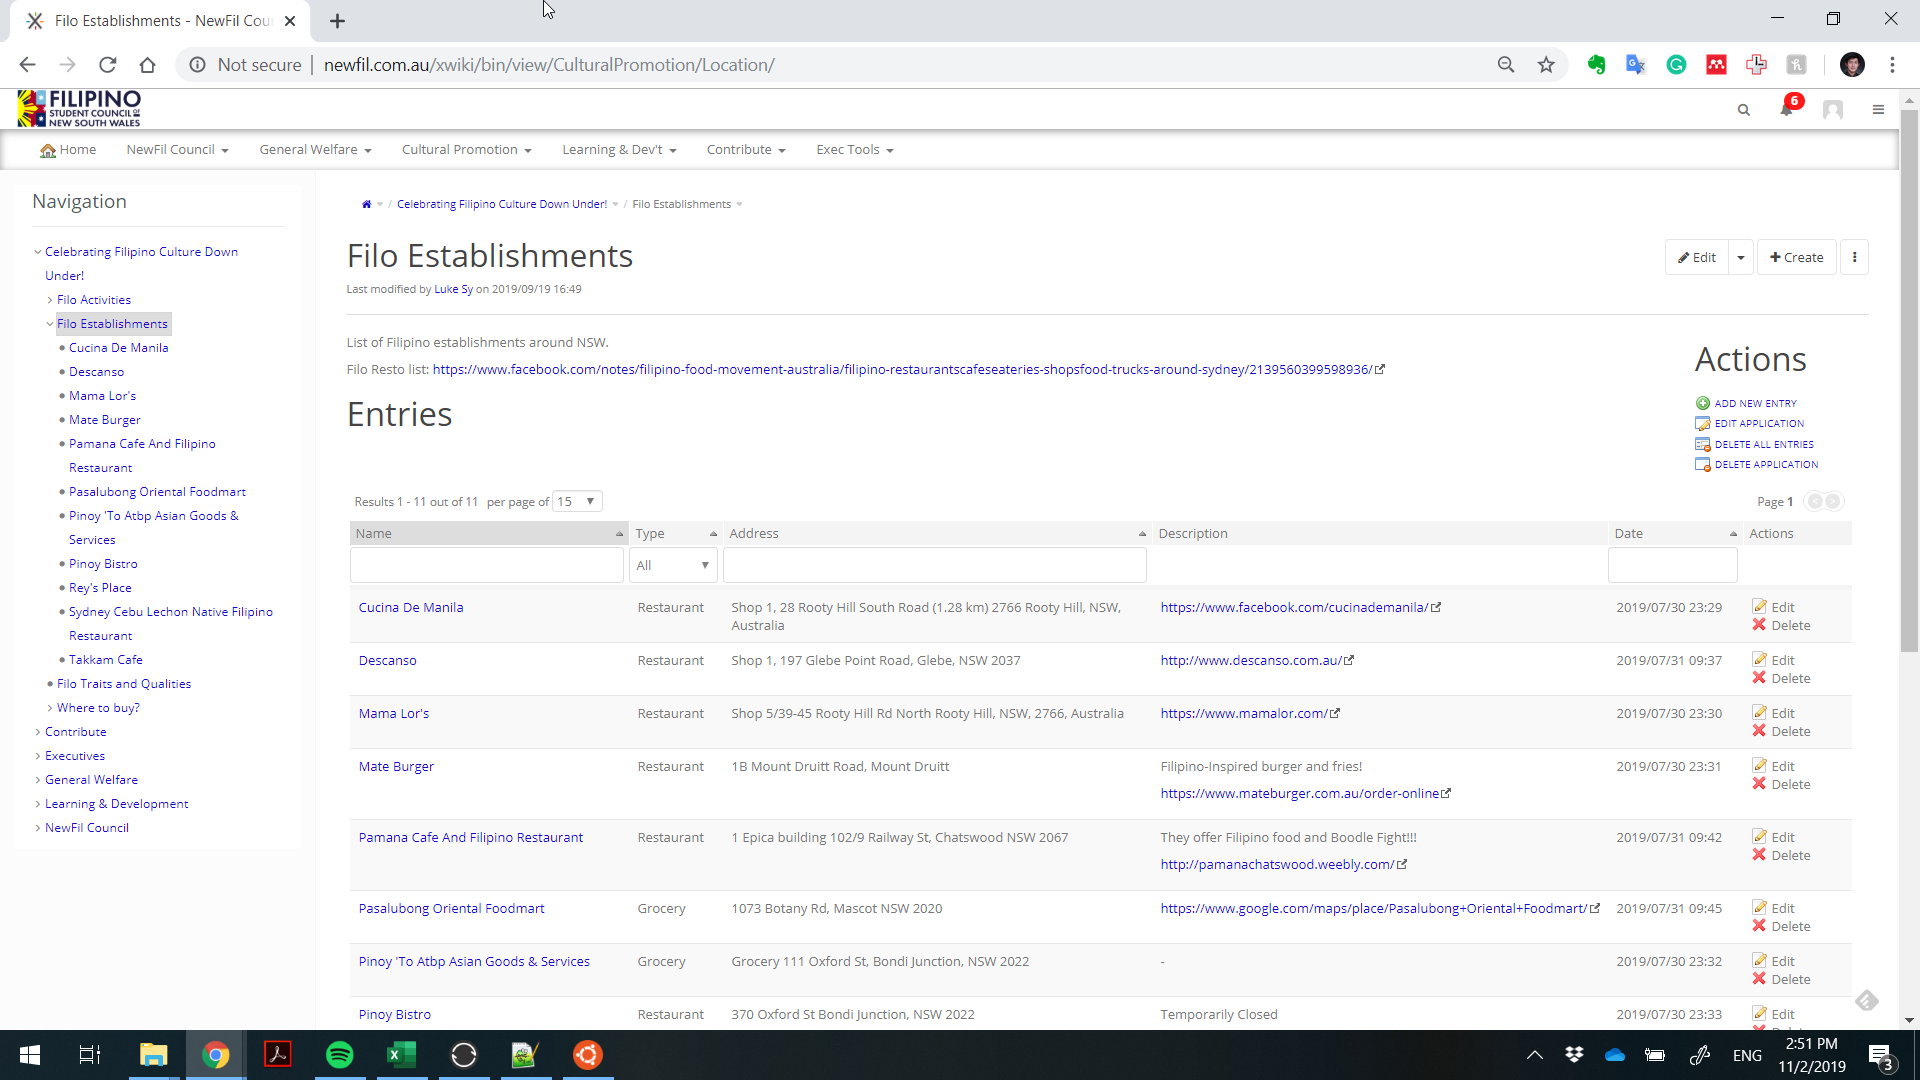
Task: Open the hamburger drawer menu
Action: (x=1878, y=110)
